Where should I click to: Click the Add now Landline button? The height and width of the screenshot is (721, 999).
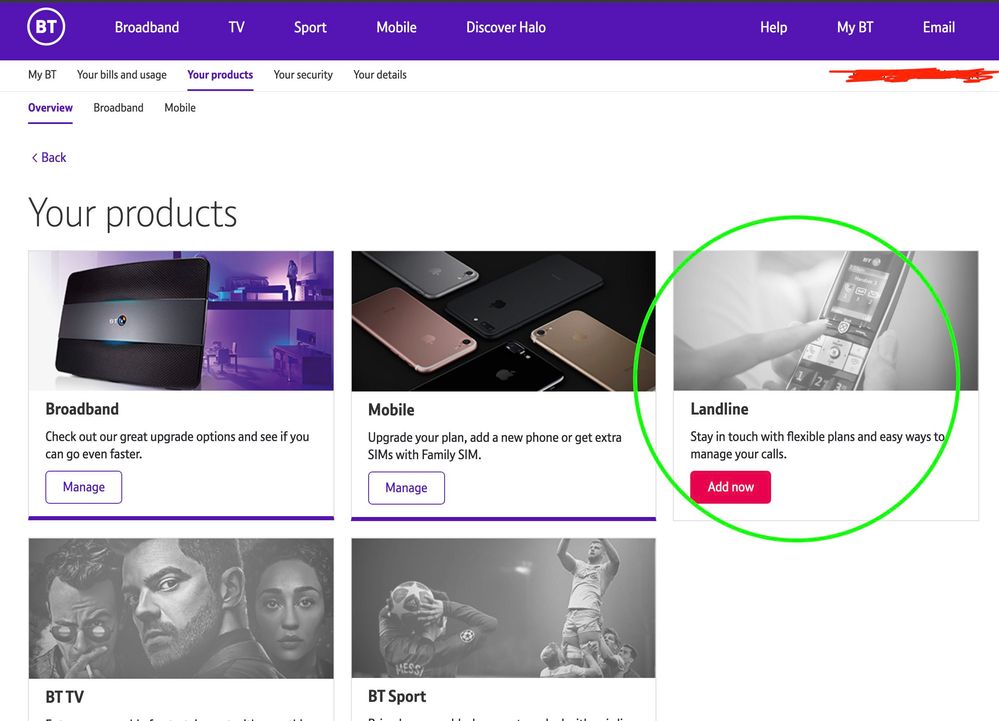tap(730, 487)
